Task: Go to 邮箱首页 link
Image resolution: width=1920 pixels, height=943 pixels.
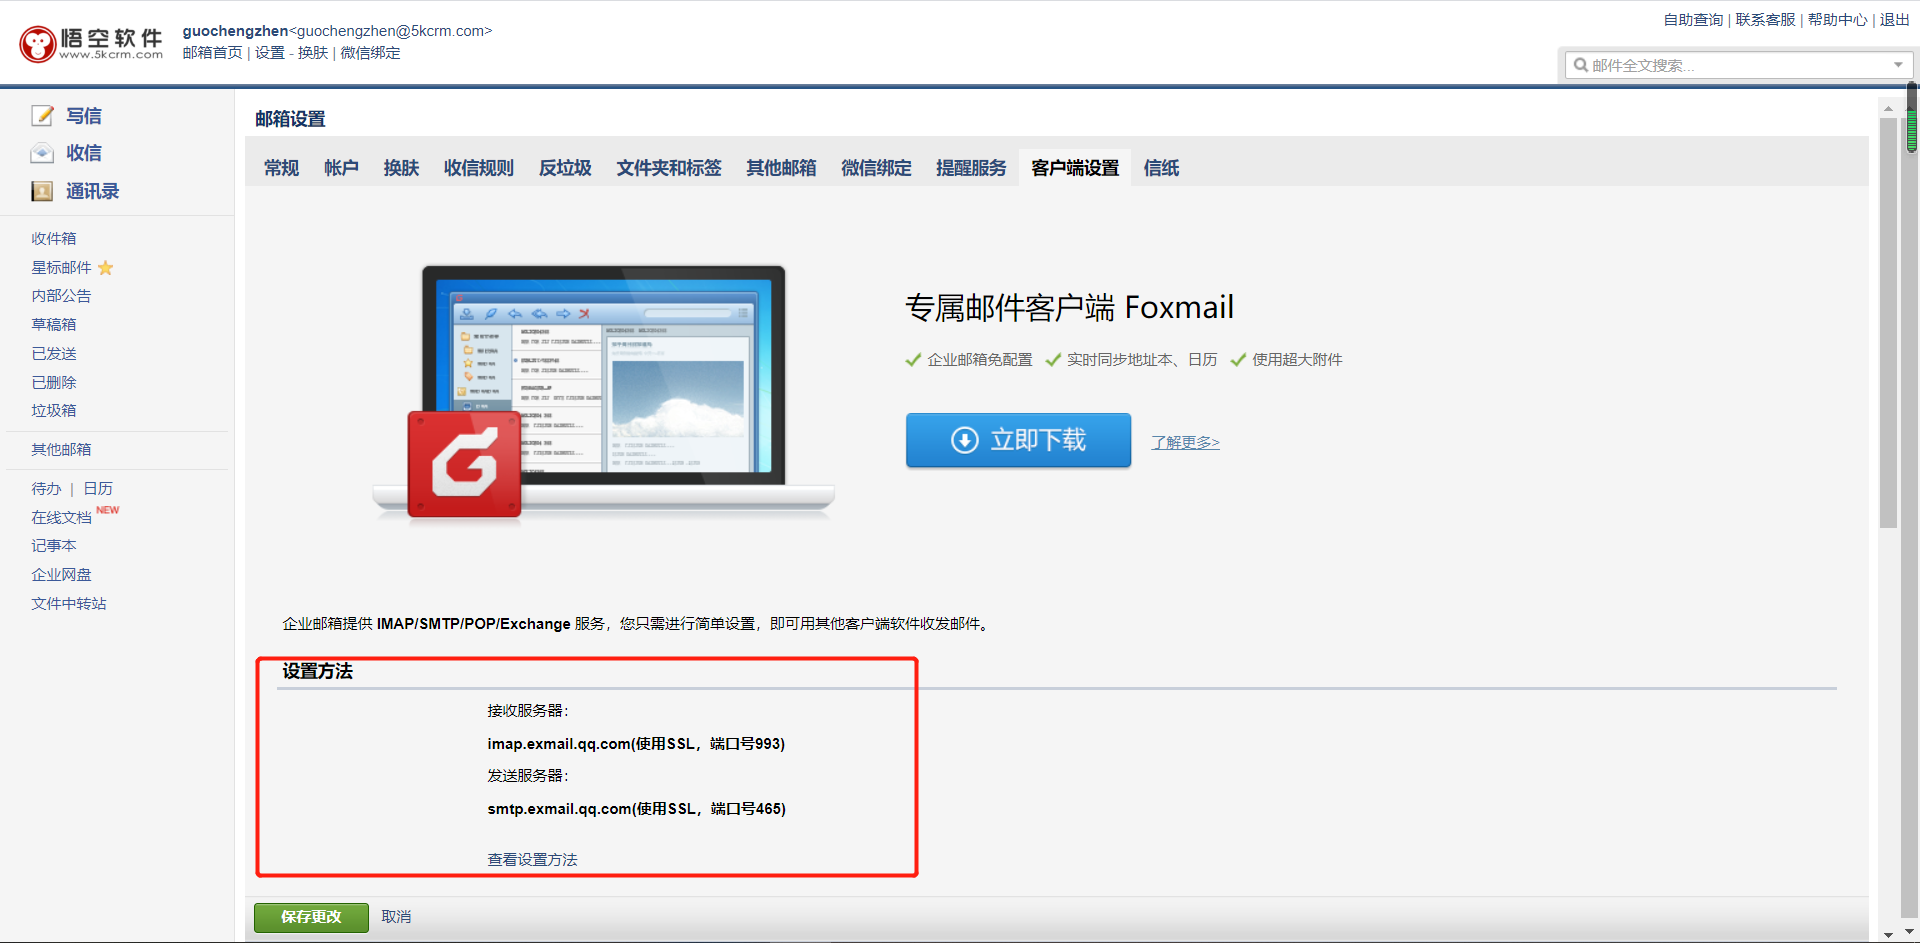Action: point(212,53)
